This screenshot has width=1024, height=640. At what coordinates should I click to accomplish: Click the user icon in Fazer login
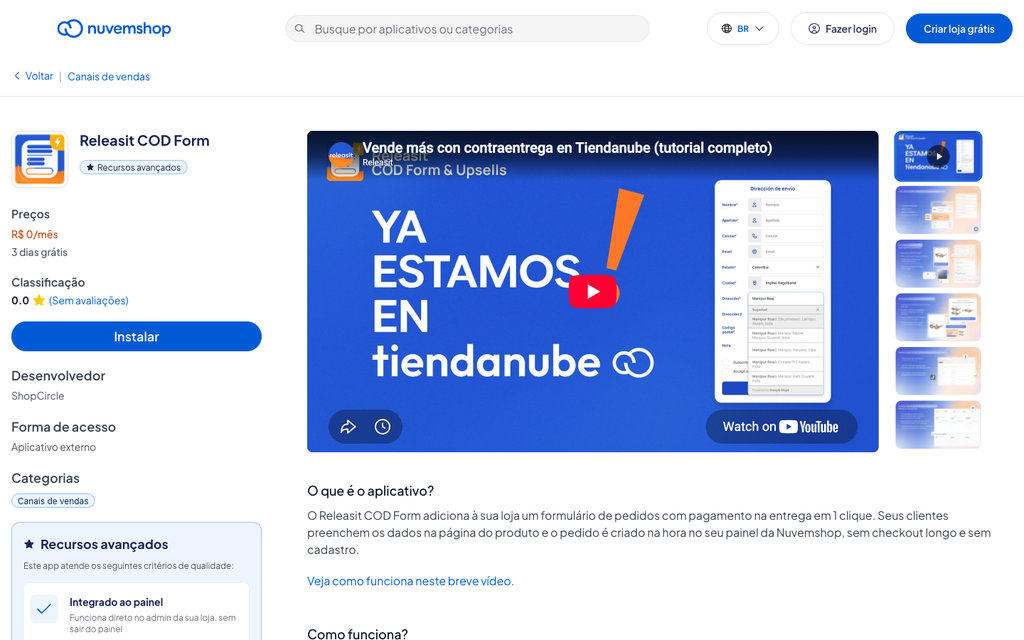tap(814, 29)
